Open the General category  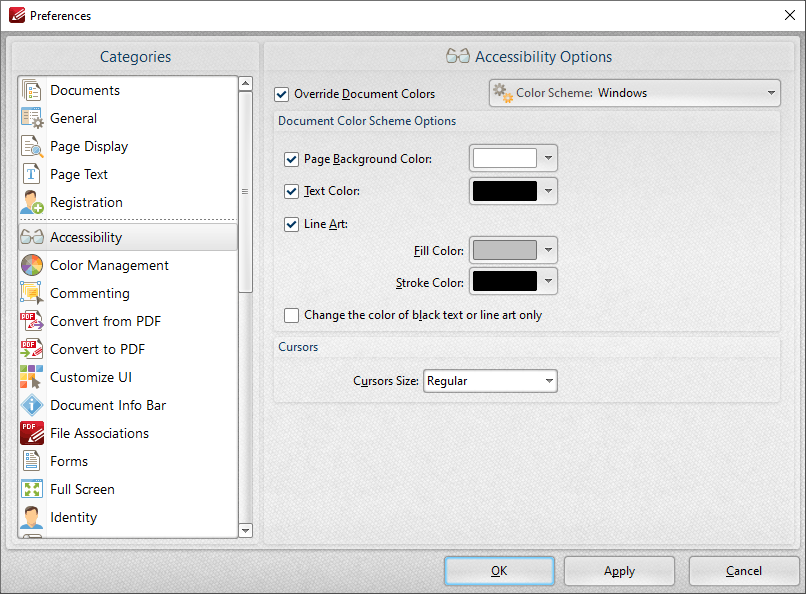(128, 118)
